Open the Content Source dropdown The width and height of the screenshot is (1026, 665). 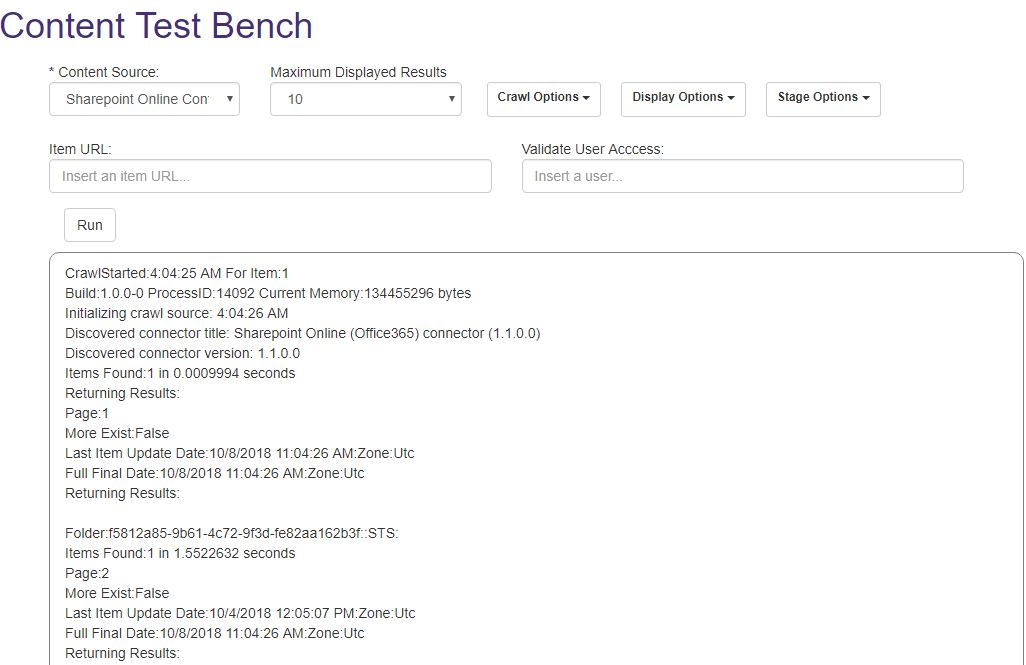[144, 99]
